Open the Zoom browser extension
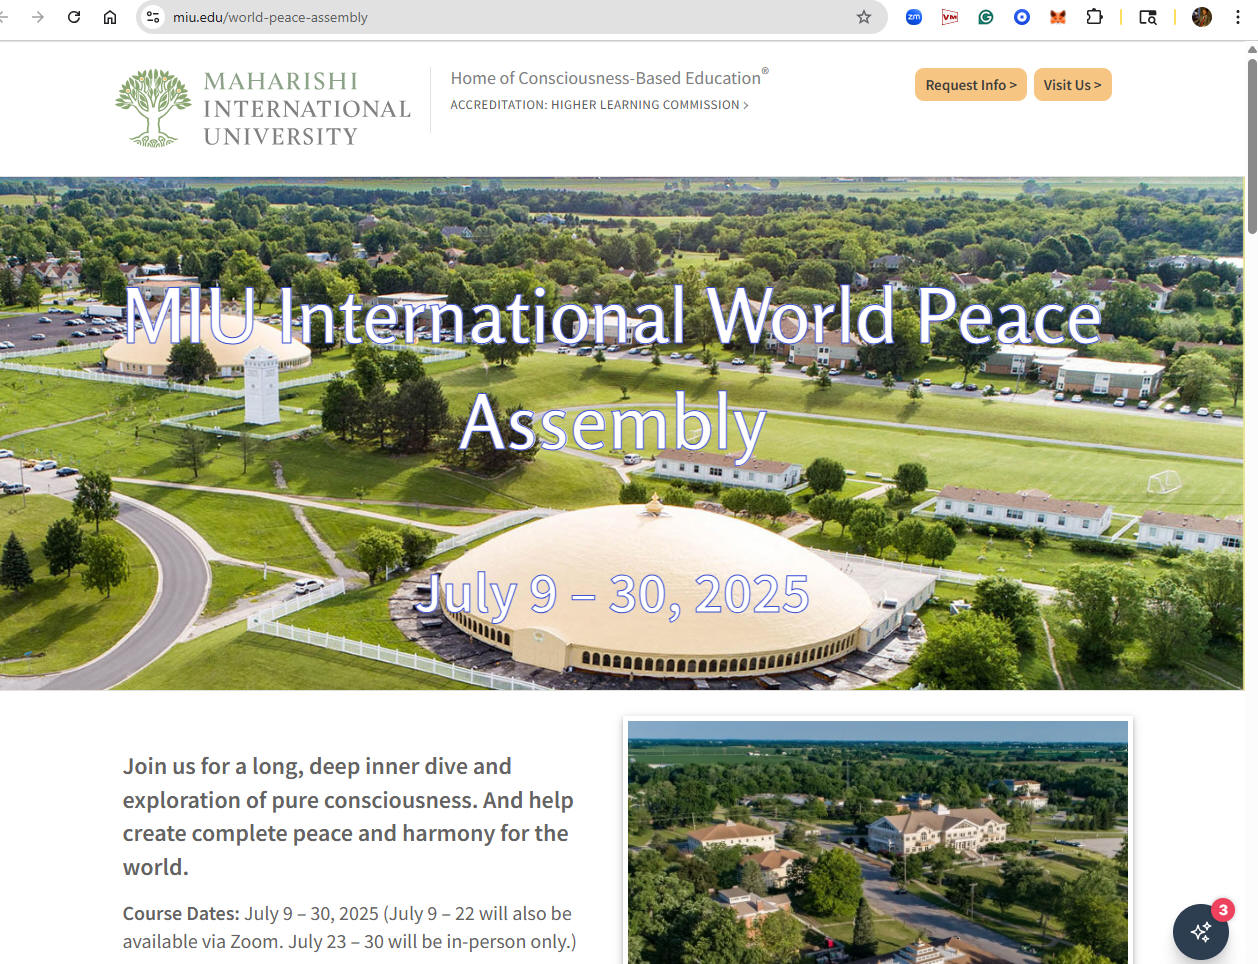Screen dimensions: 1258x964 click(914, 17)
